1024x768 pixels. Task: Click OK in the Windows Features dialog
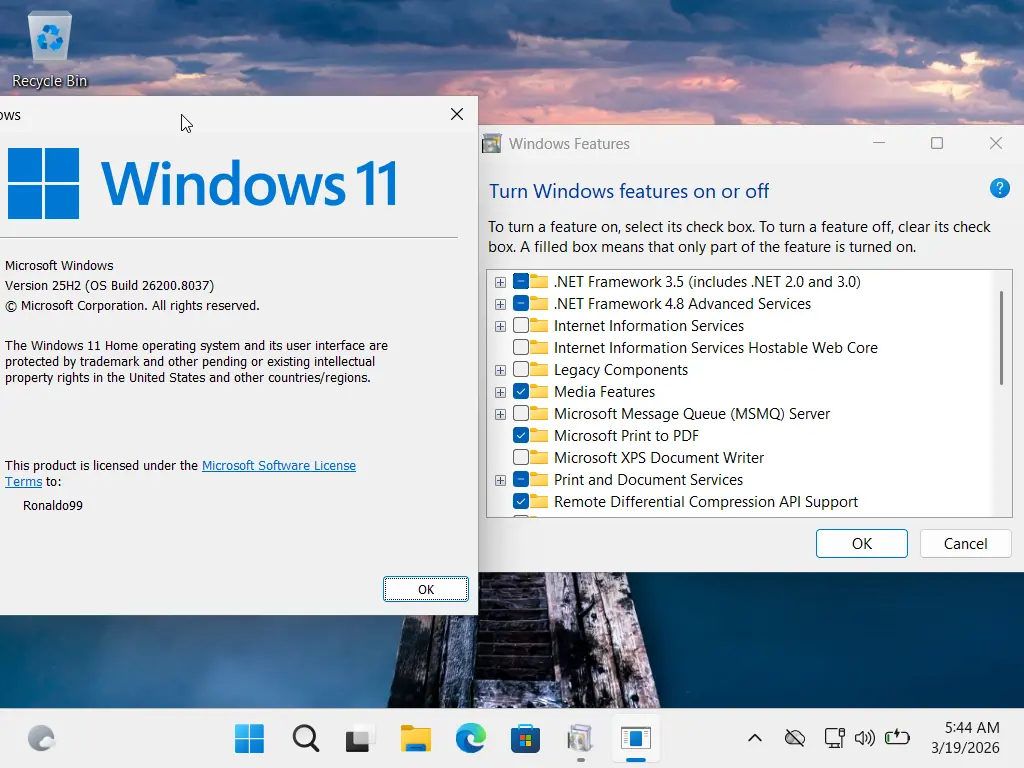861,543
